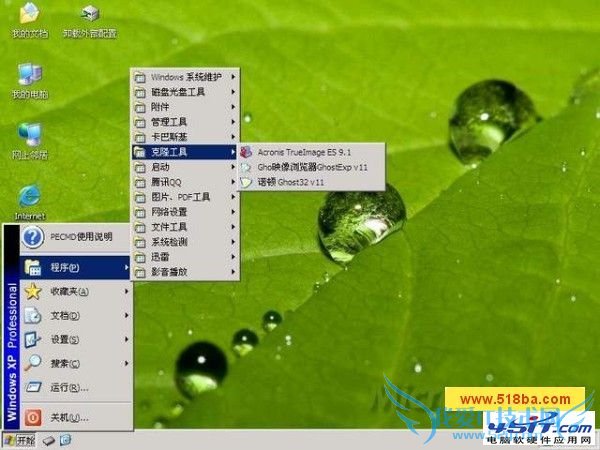The height and width of the screenshot is (450, 600).
Task: Expand the 卡巴斯基 submenu arrow
Action: [233, 137]
